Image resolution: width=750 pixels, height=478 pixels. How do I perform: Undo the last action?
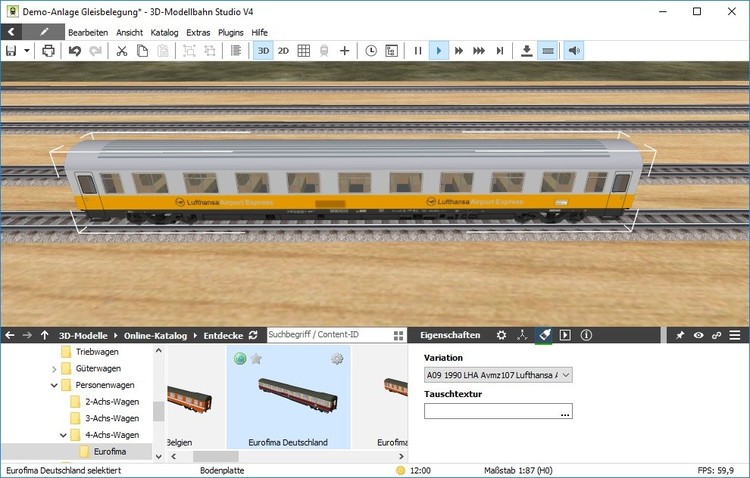coord(75,51)
